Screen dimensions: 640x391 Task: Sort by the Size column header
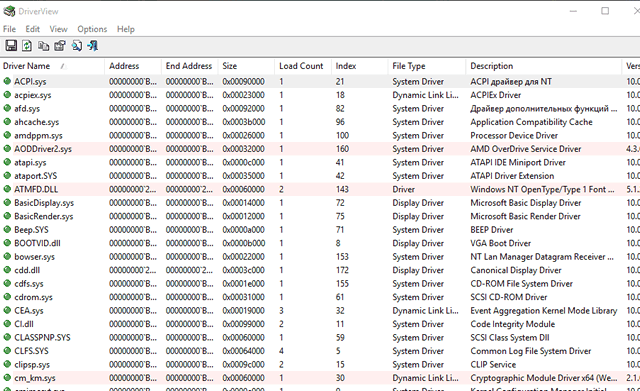[x=247, y=66]
